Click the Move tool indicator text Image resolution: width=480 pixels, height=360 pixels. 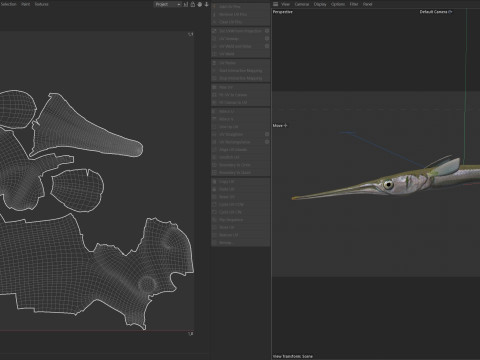[x=277, y=126]
